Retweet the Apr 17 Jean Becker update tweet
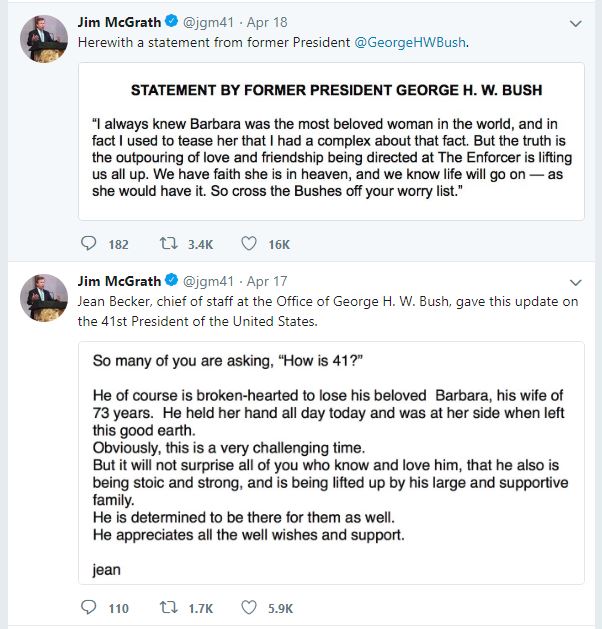Image resolution: width=602 pixels, height=629 pixels. [168, 607]
